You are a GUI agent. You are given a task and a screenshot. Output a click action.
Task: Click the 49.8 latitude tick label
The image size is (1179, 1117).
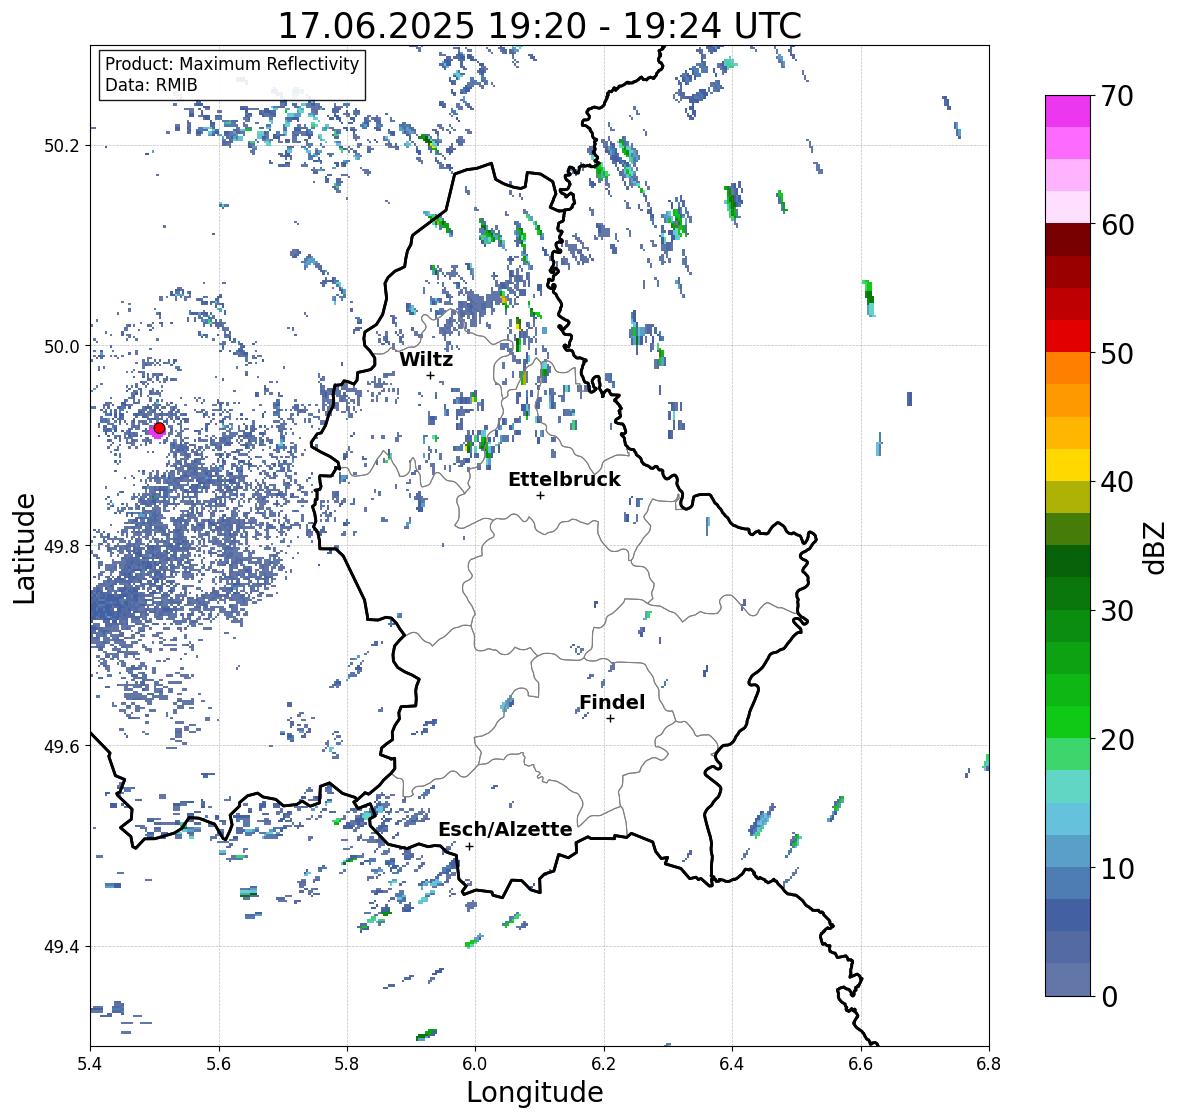coord(61,546)
